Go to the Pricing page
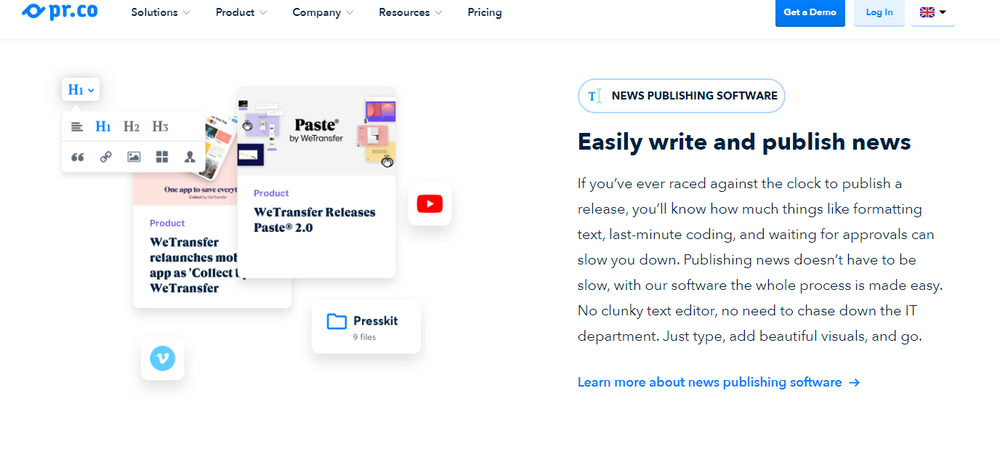This screenshot has width=1000, height=465. [x=485, y=12]
